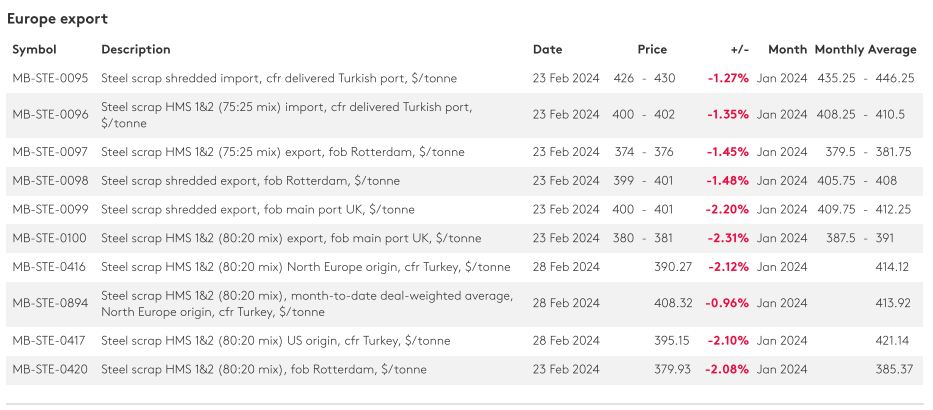933x410 pixels.
Task: Open symbol MB-STE-0894
Action: pos(50,304)
